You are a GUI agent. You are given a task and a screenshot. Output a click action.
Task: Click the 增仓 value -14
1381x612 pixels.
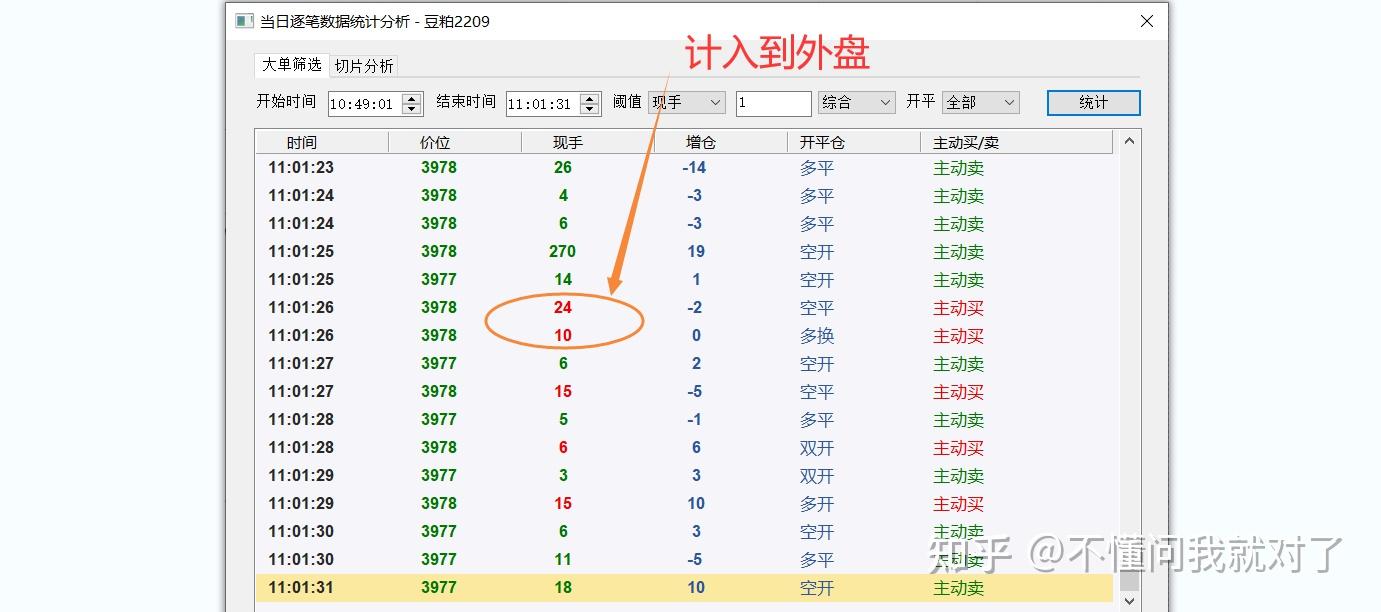694,167
